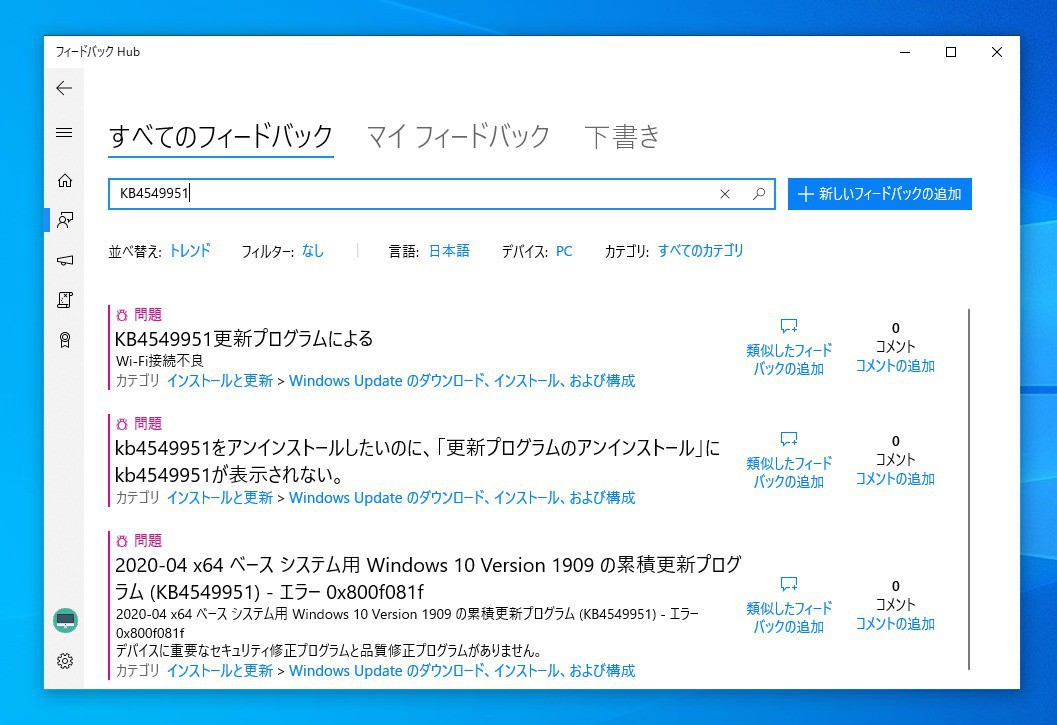Open the KB4549951更新プログラムによる feedback title
This screenshot has height=725, width=1057.
[244, 339]
